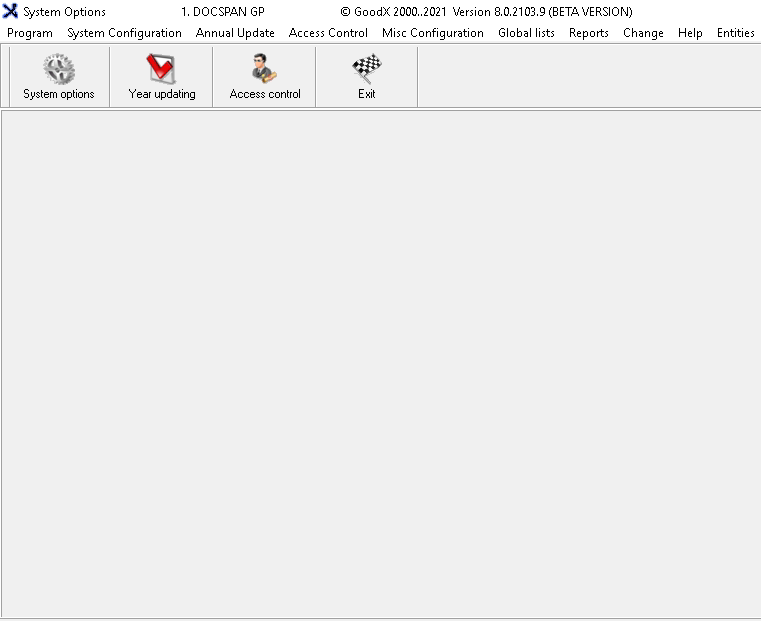This screenshot has height=621, width=761.
Task: Click the '1. DOCSPAN GP' title text
Action: coord(223,12)
